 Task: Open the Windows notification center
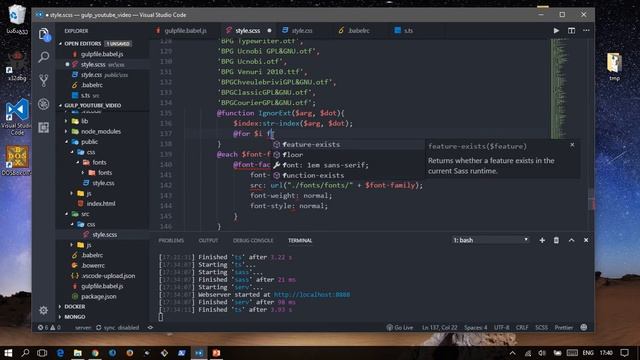[624, 353]
